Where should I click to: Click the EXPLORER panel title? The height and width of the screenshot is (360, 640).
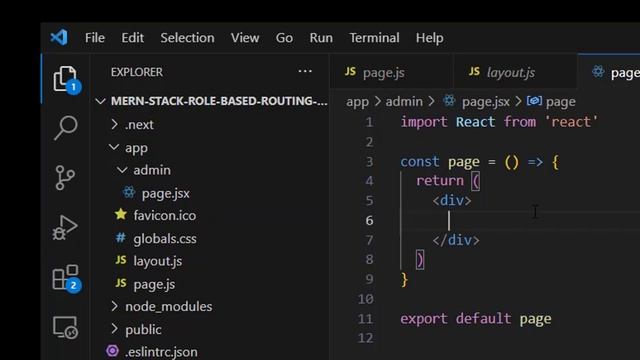tap(137, 72)
